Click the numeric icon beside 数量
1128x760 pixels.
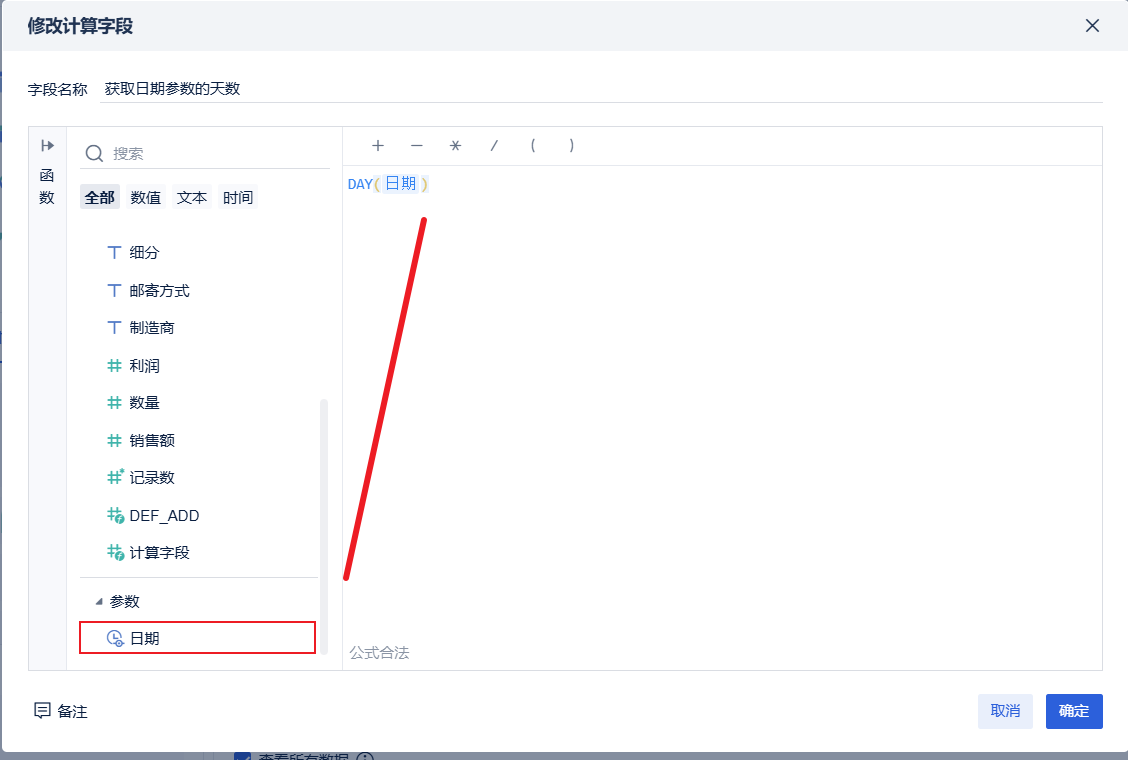[114, 403]
